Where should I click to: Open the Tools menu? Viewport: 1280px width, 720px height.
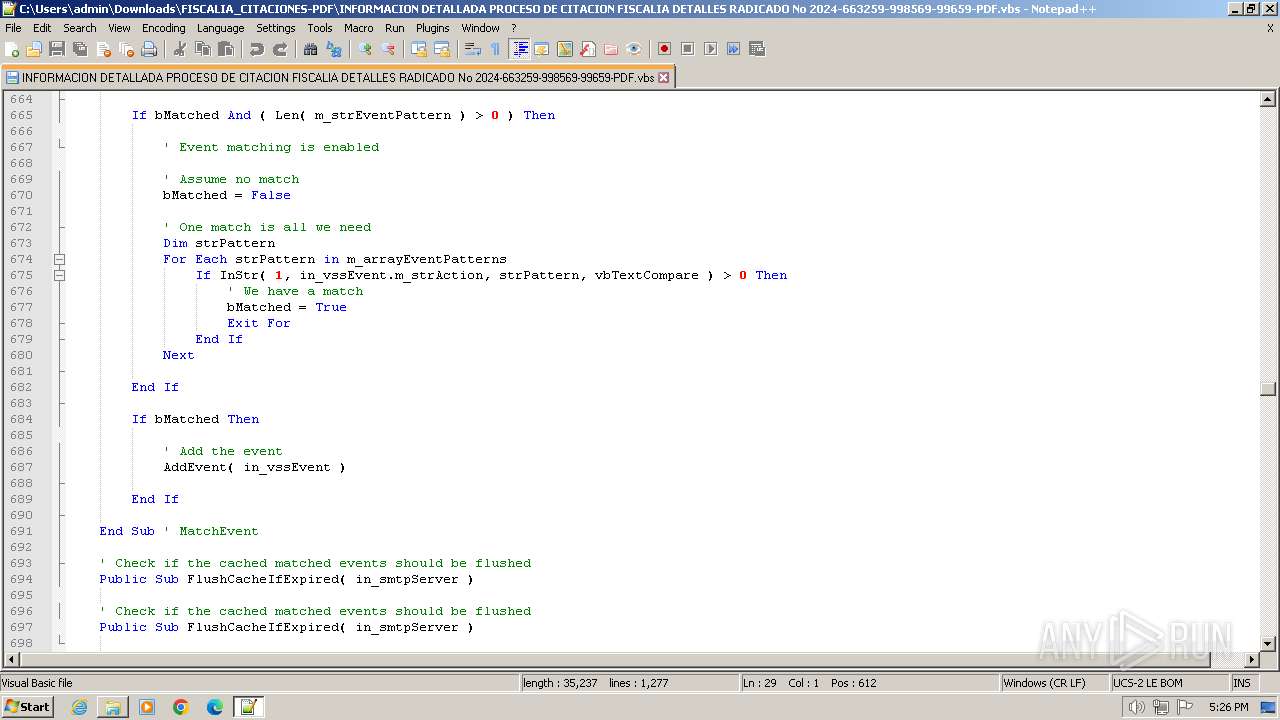pos(320,28)
